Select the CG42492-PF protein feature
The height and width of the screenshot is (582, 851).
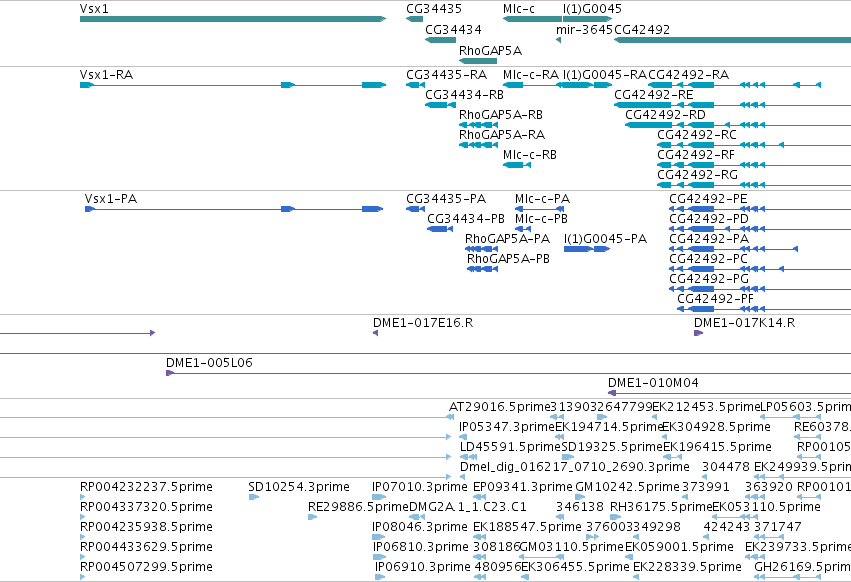click(764, 308)
